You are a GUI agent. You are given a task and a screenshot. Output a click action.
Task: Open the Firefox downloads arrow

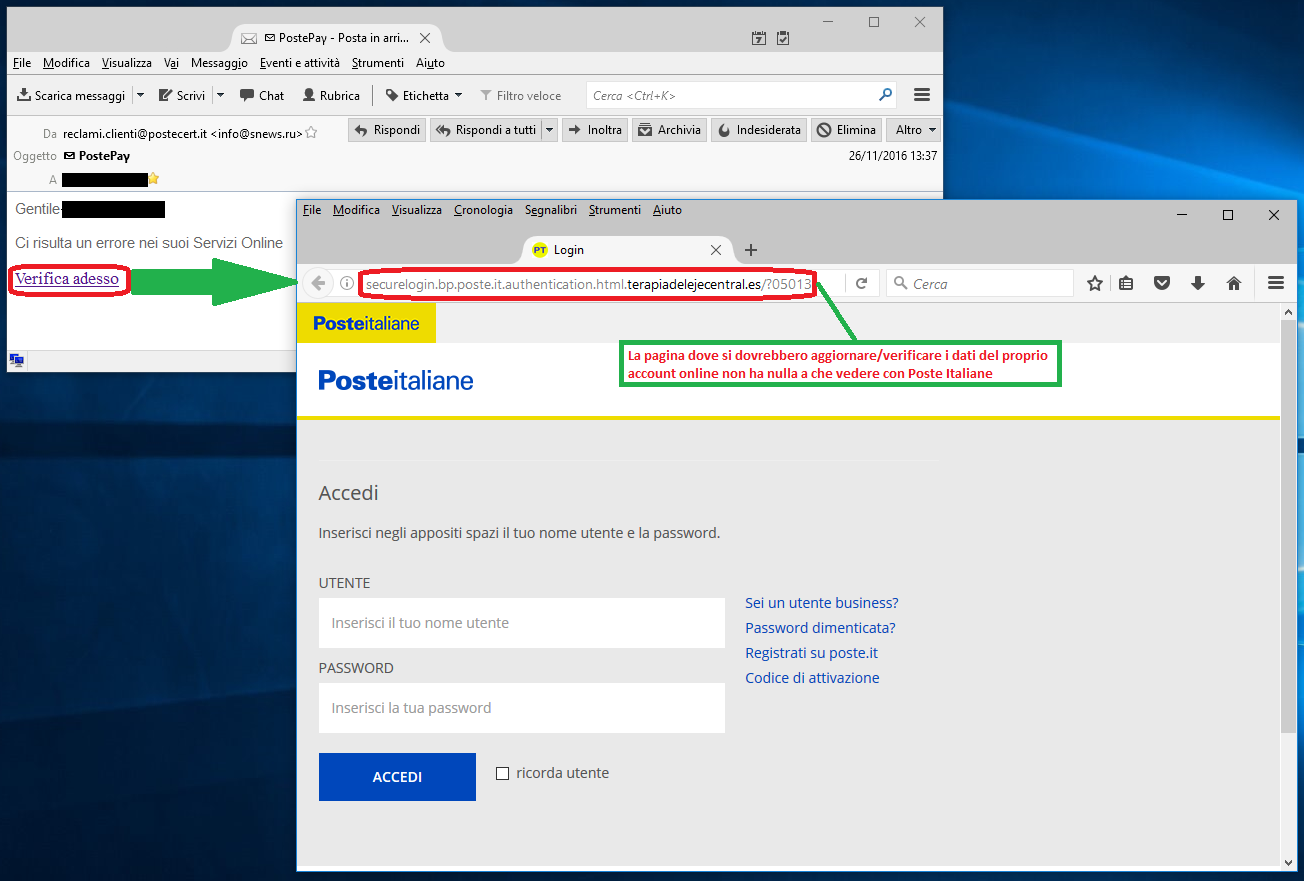coord(1198,284)
